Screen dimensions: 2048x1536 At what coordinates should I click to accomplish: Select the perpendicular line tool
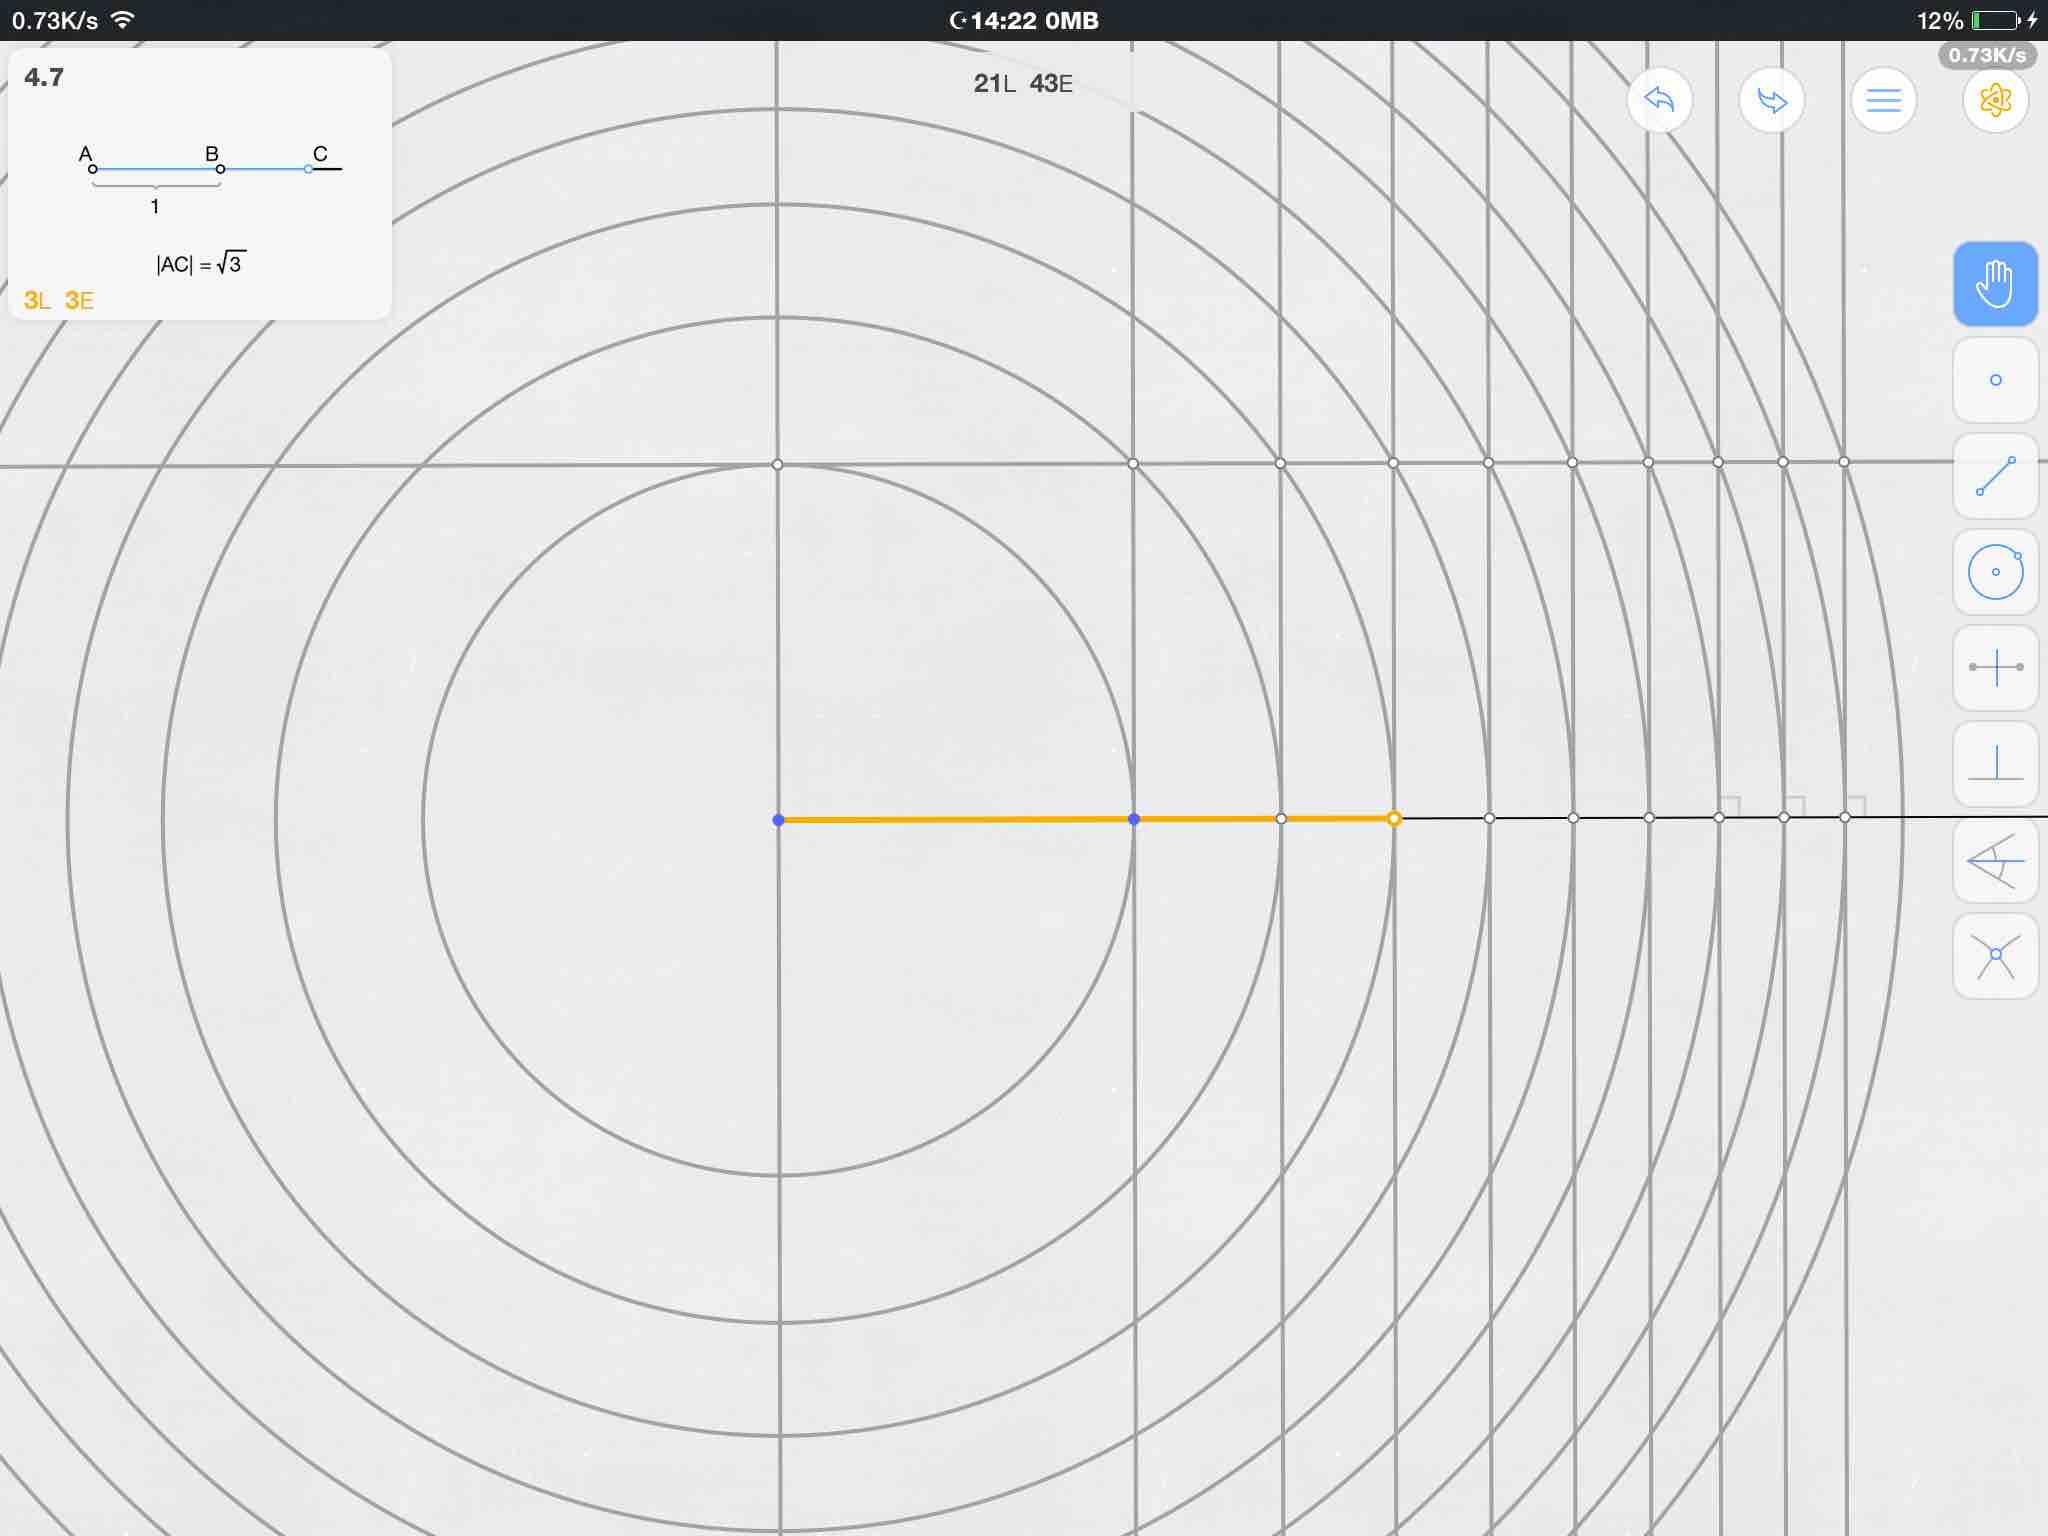(1996, 764)
